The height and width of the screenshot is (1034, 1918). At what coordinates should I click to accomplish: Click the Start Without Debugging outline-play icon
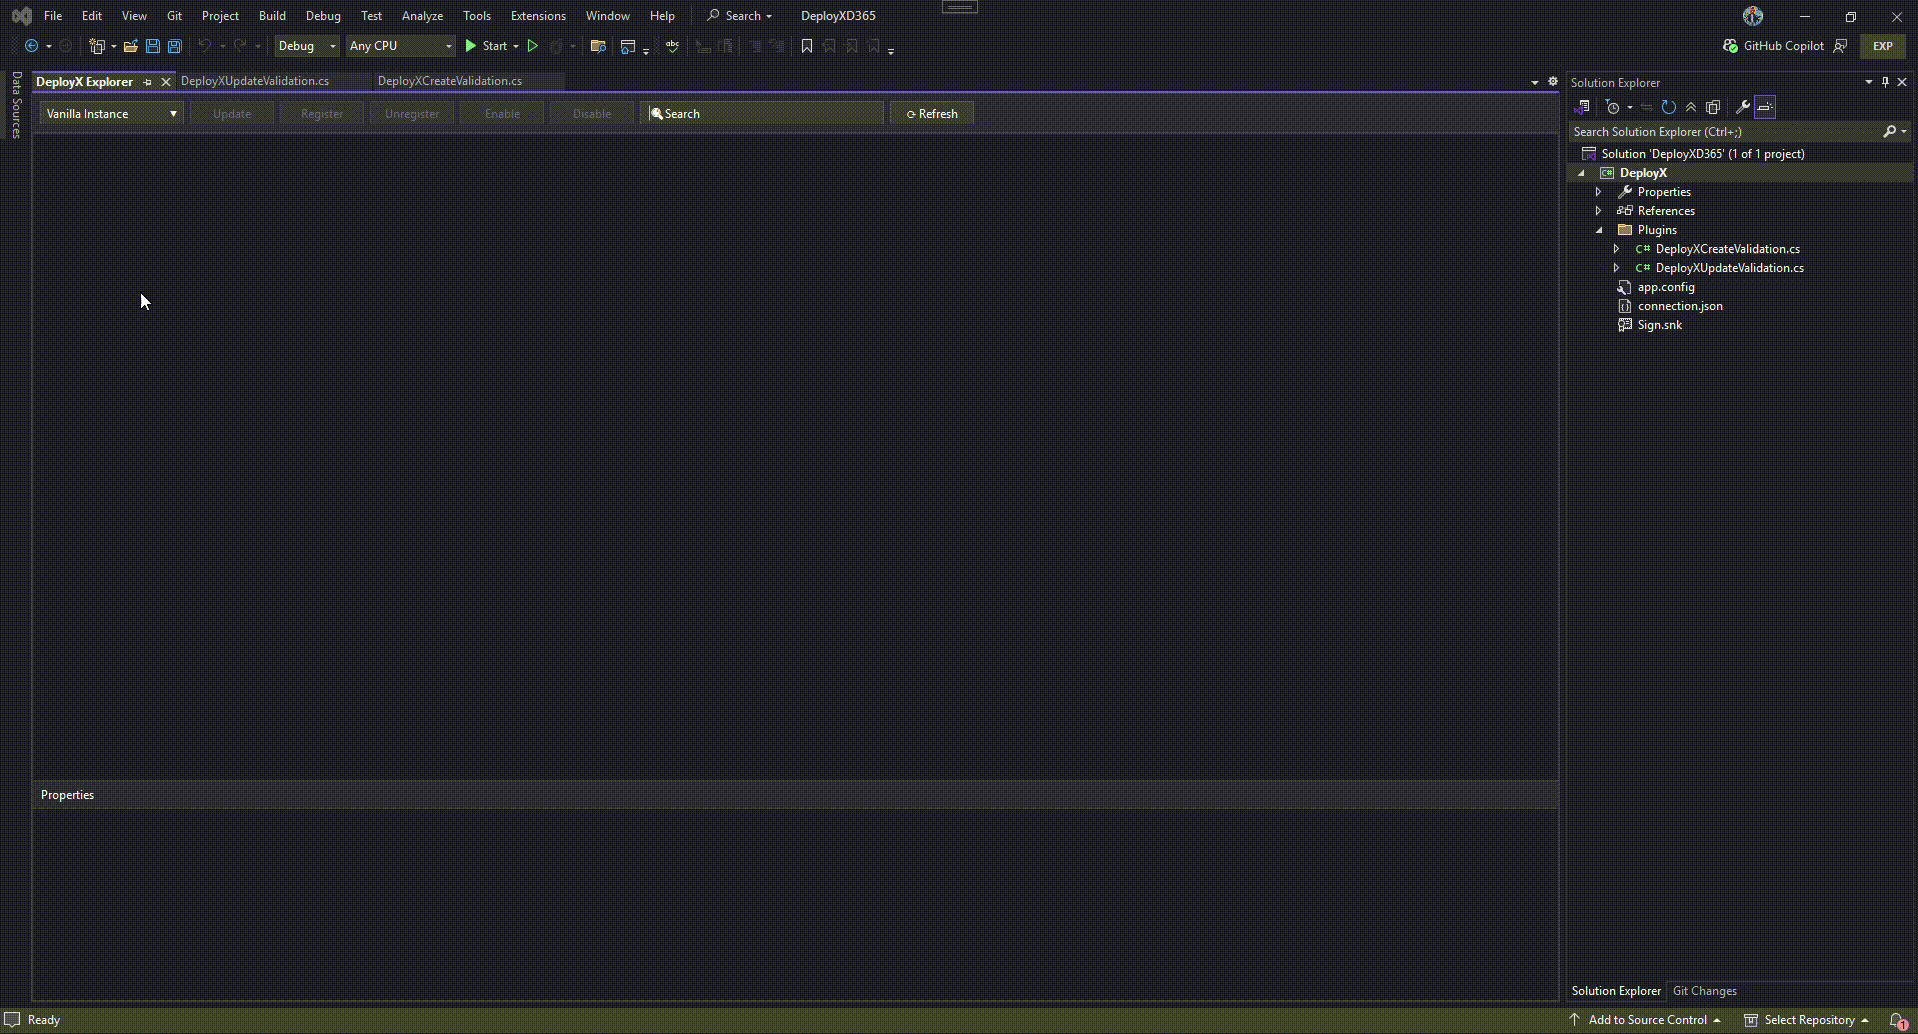pos(533,46)
